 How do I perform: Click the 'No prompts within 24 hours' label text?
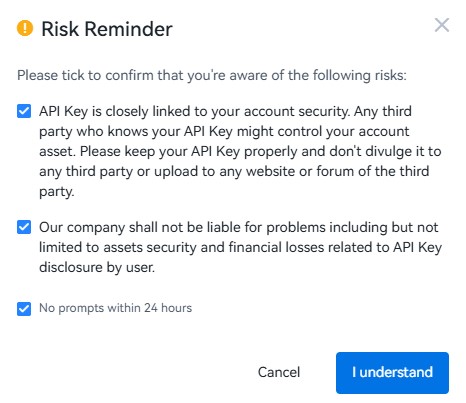tap(115, 308)
